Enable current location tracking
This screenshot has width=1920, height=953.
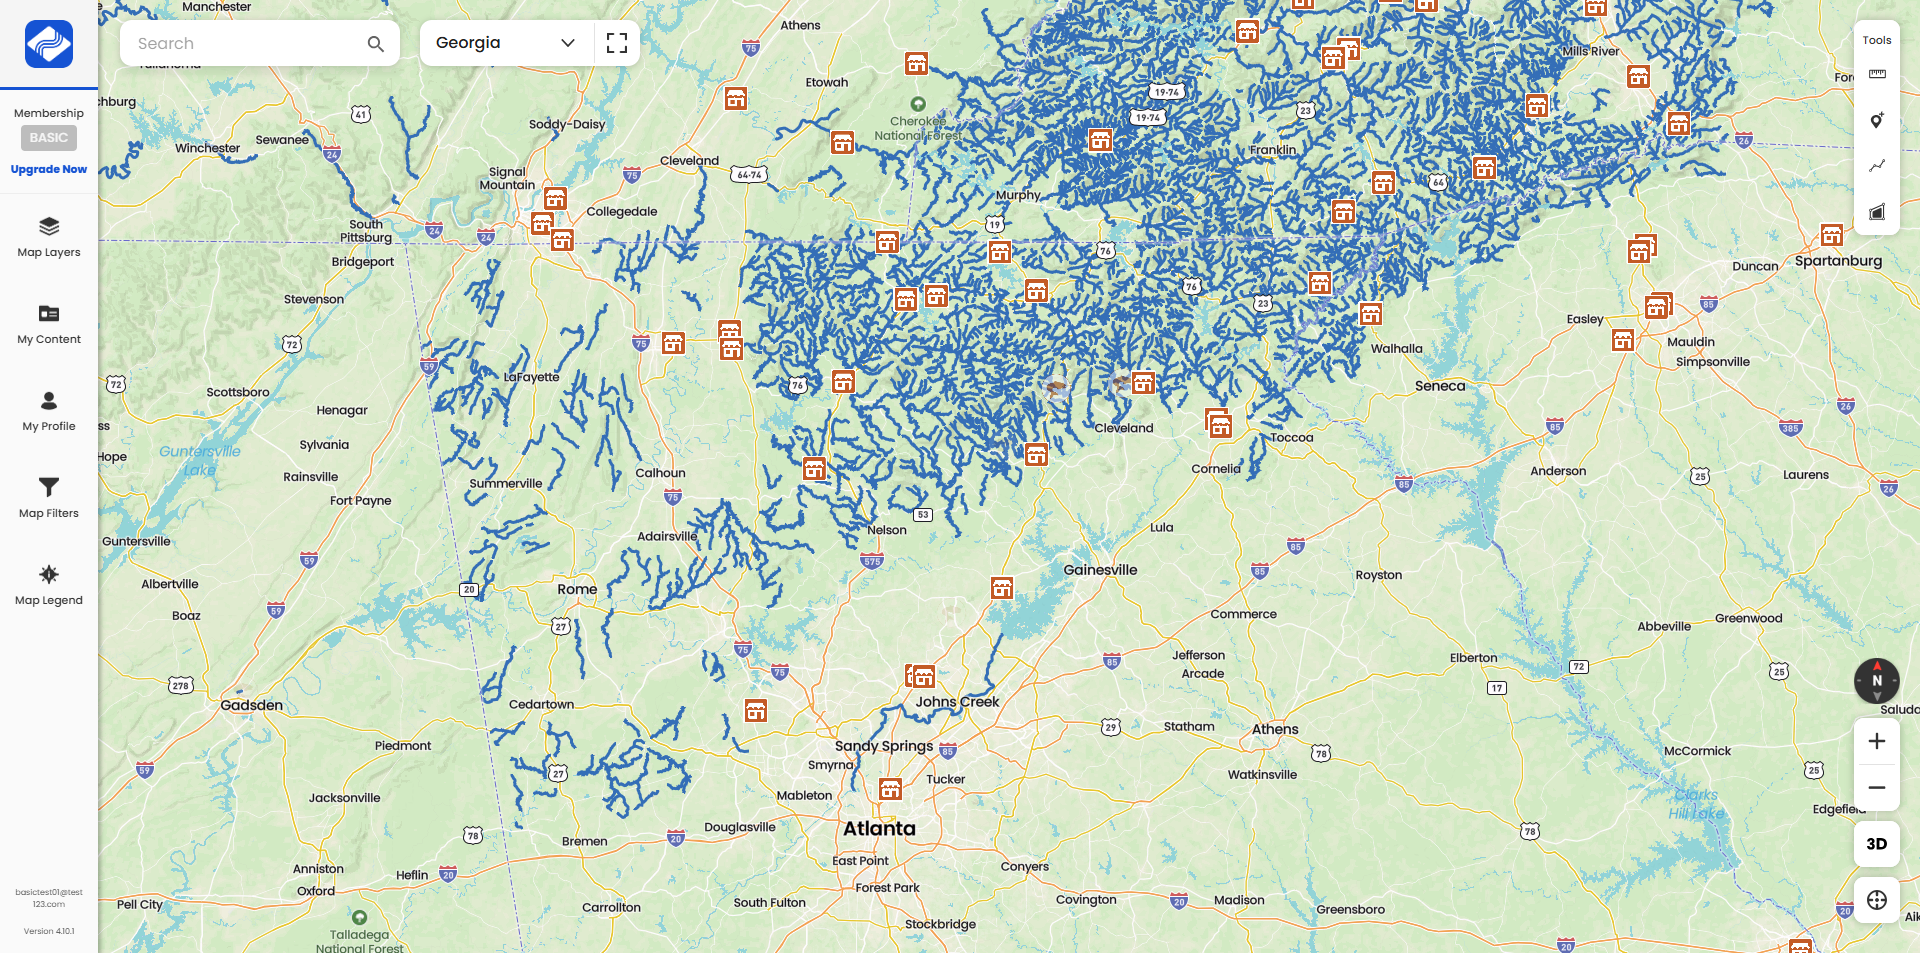click(1877, 900)
